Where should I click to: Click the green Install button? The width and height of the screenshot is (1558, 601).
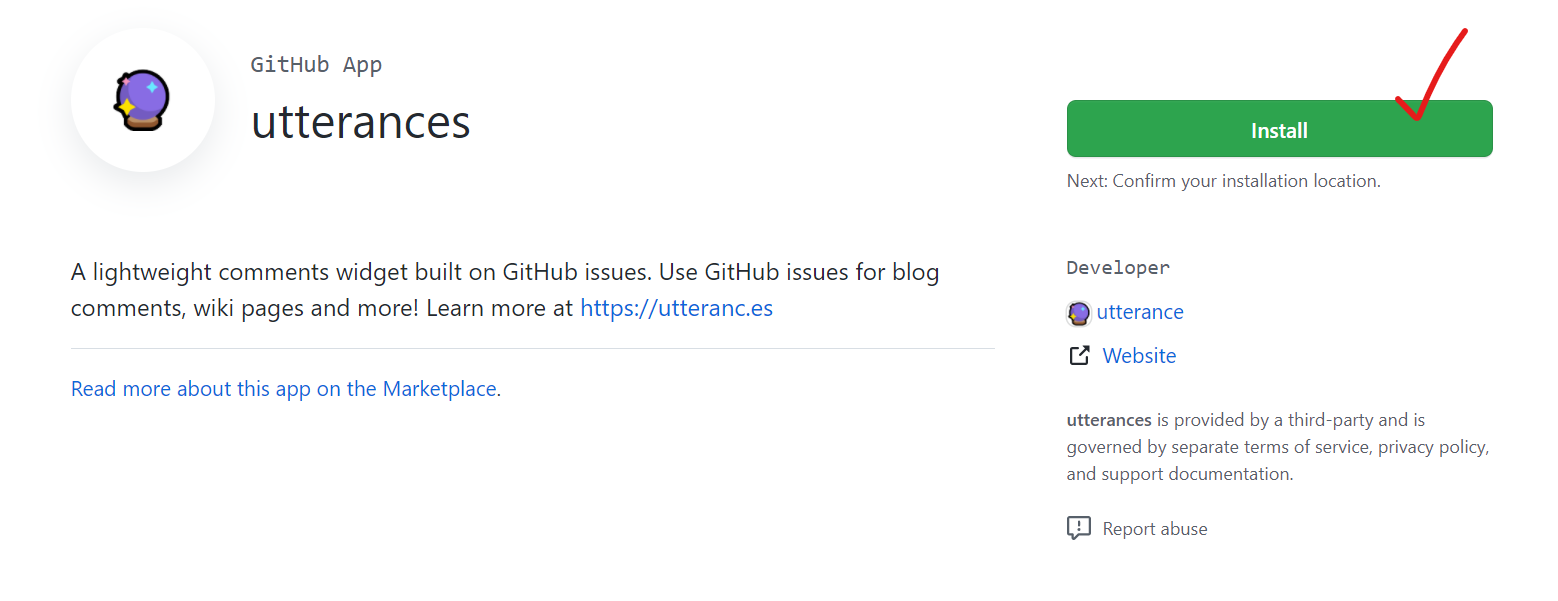coord(1279,129)
